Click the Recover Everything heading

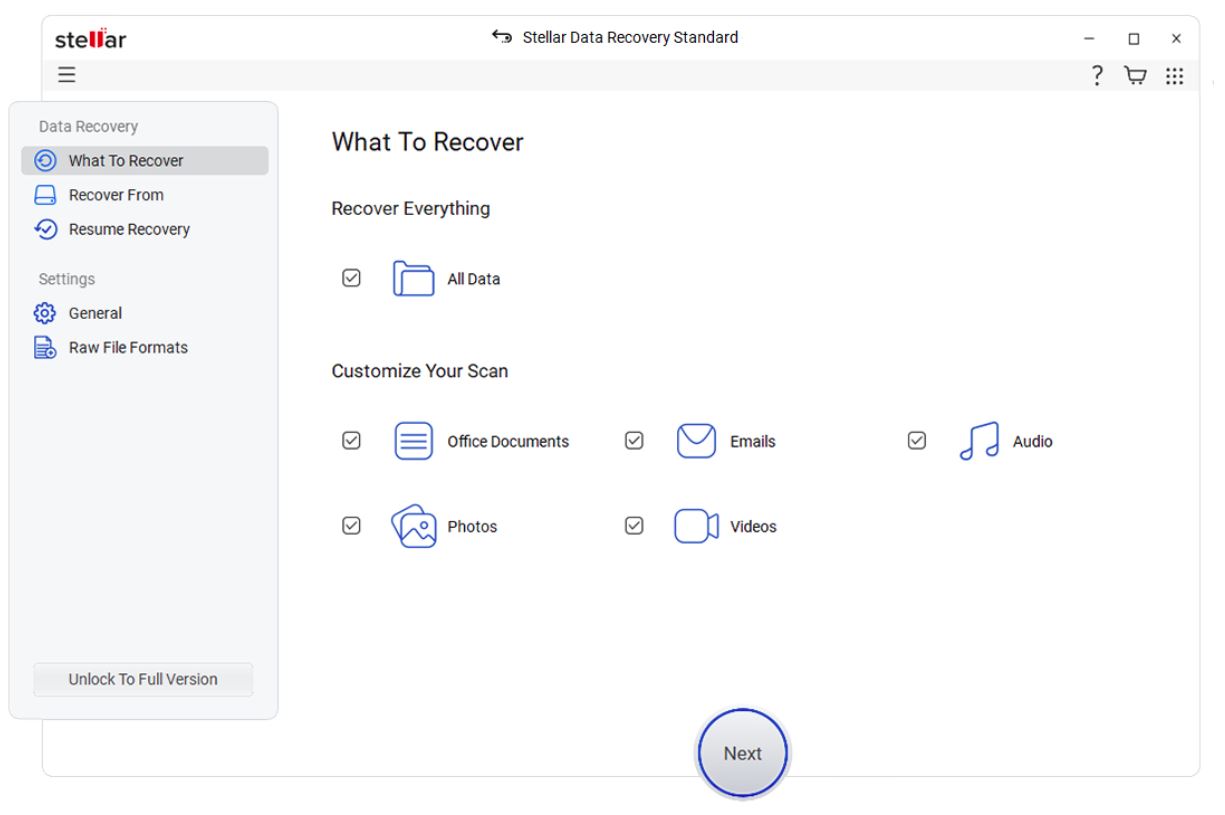click(x=411, y=208)
